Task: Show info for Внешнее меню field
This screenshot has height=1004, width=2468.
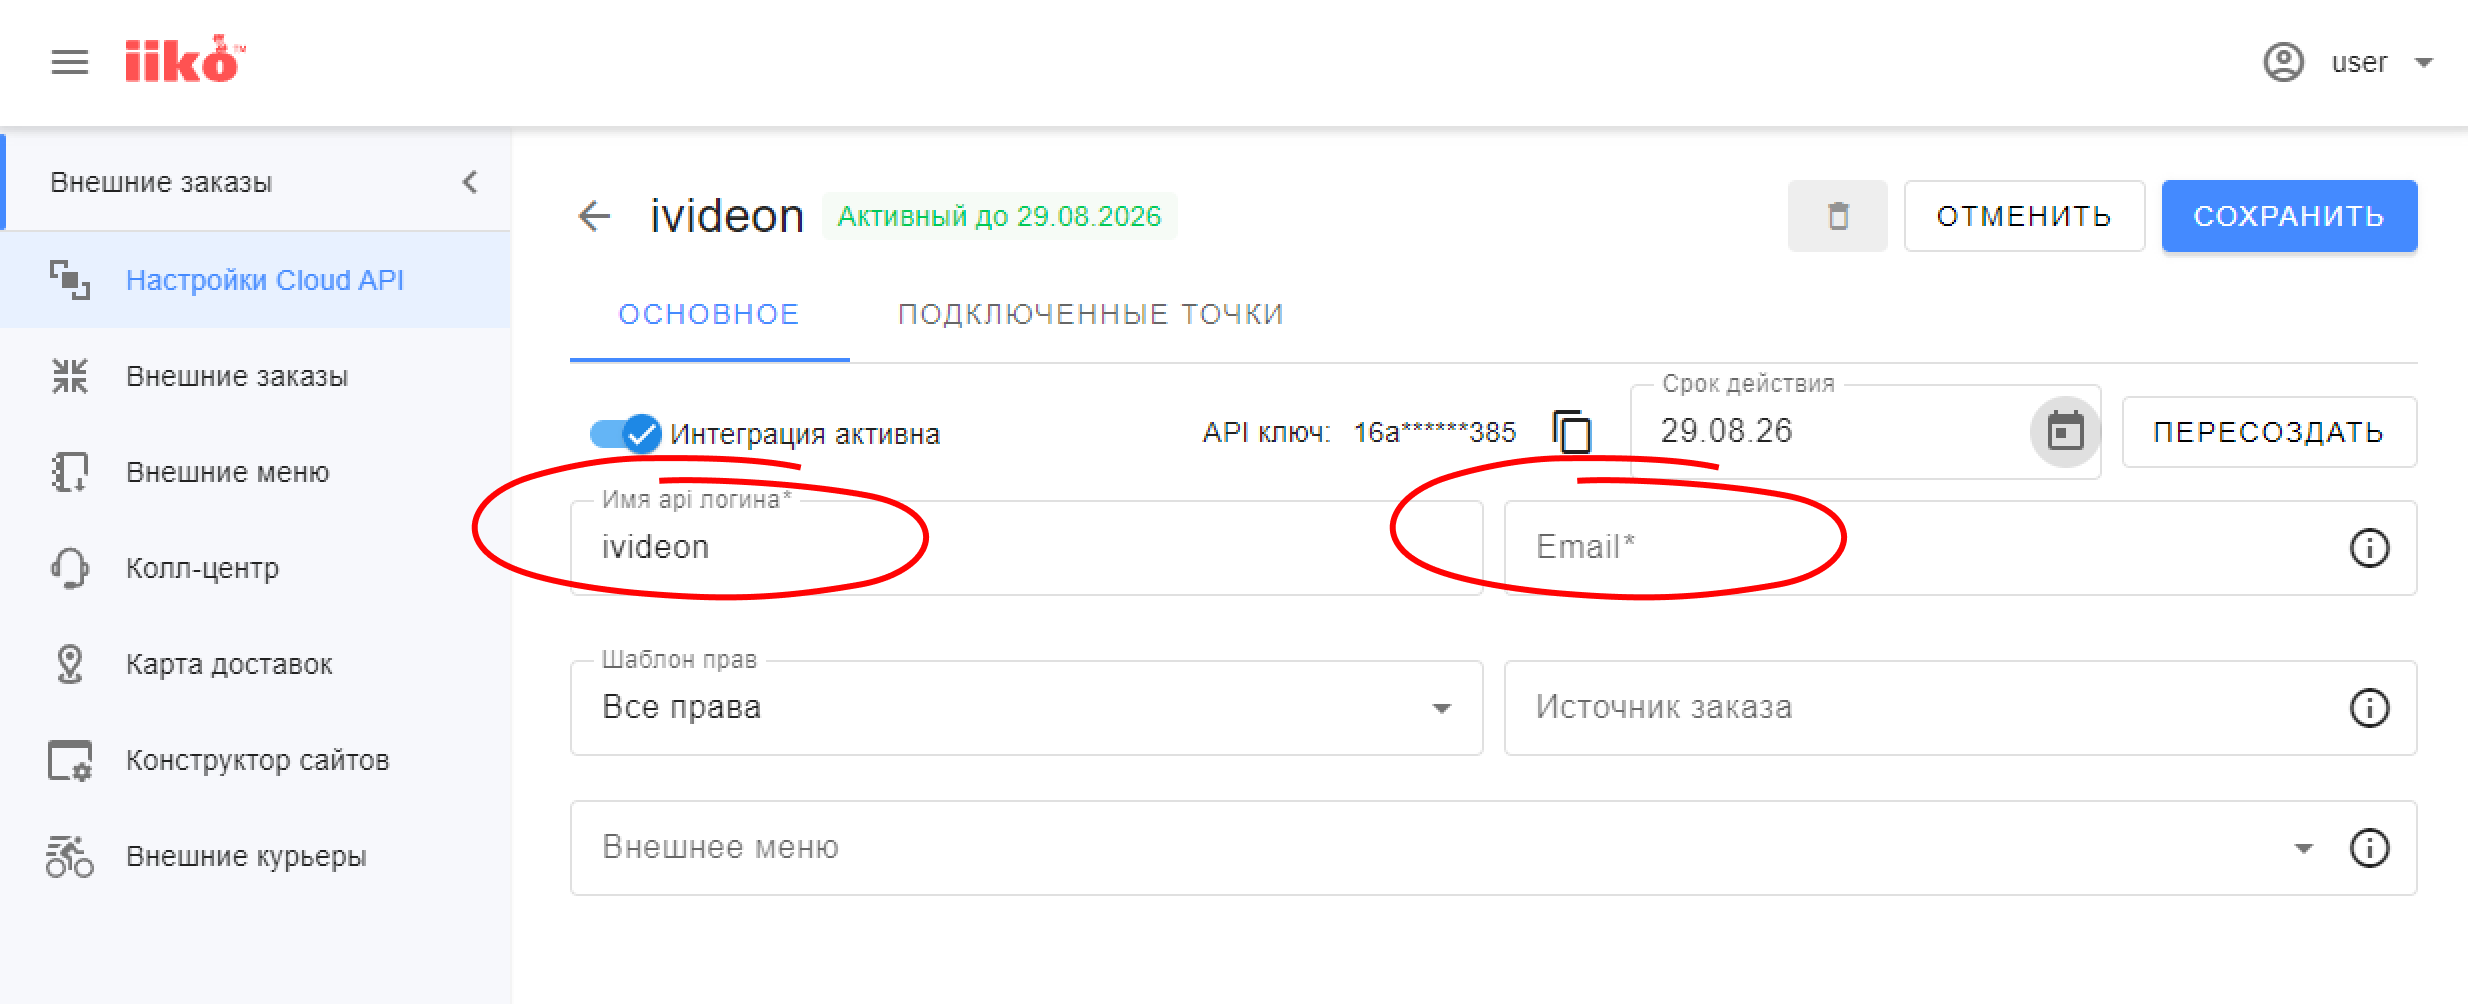Action: [2369, 848]
